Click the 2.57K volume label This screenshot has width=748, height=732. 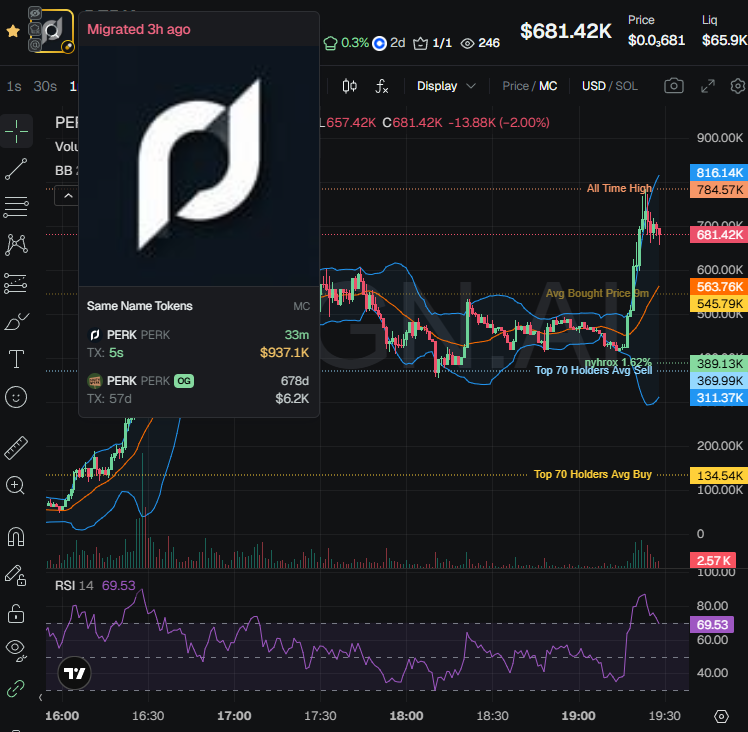click(714, 560)
